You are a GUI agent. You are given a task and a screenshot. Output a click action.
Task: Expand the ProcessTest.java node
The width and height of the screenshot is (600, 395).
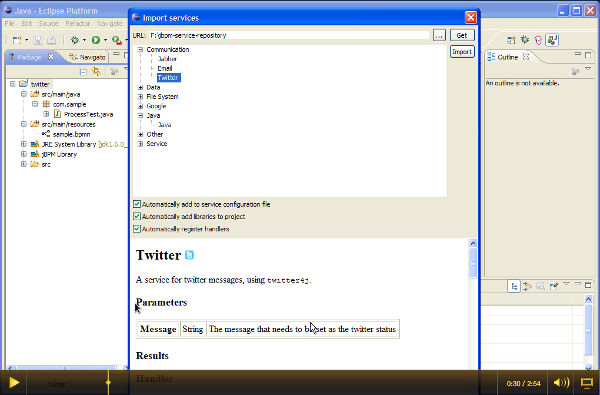(x=46, y=114)
